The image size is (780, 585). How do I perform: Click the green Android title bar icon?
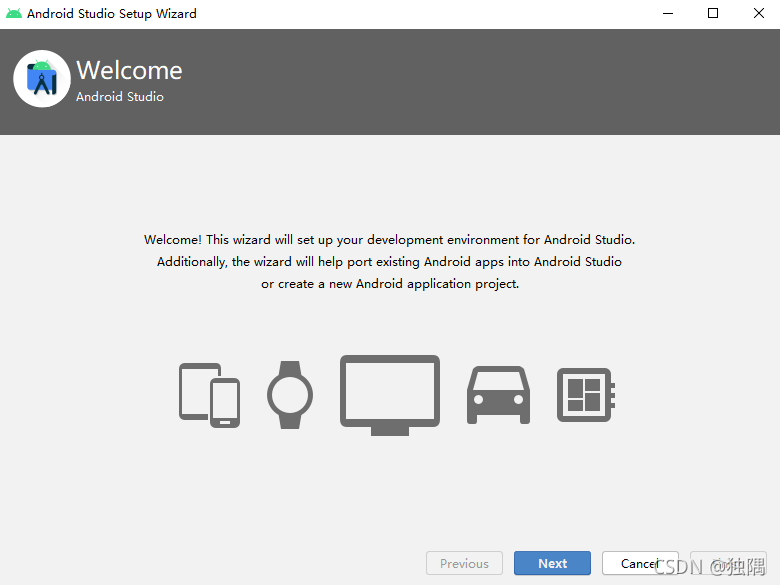tap(14, 13)
